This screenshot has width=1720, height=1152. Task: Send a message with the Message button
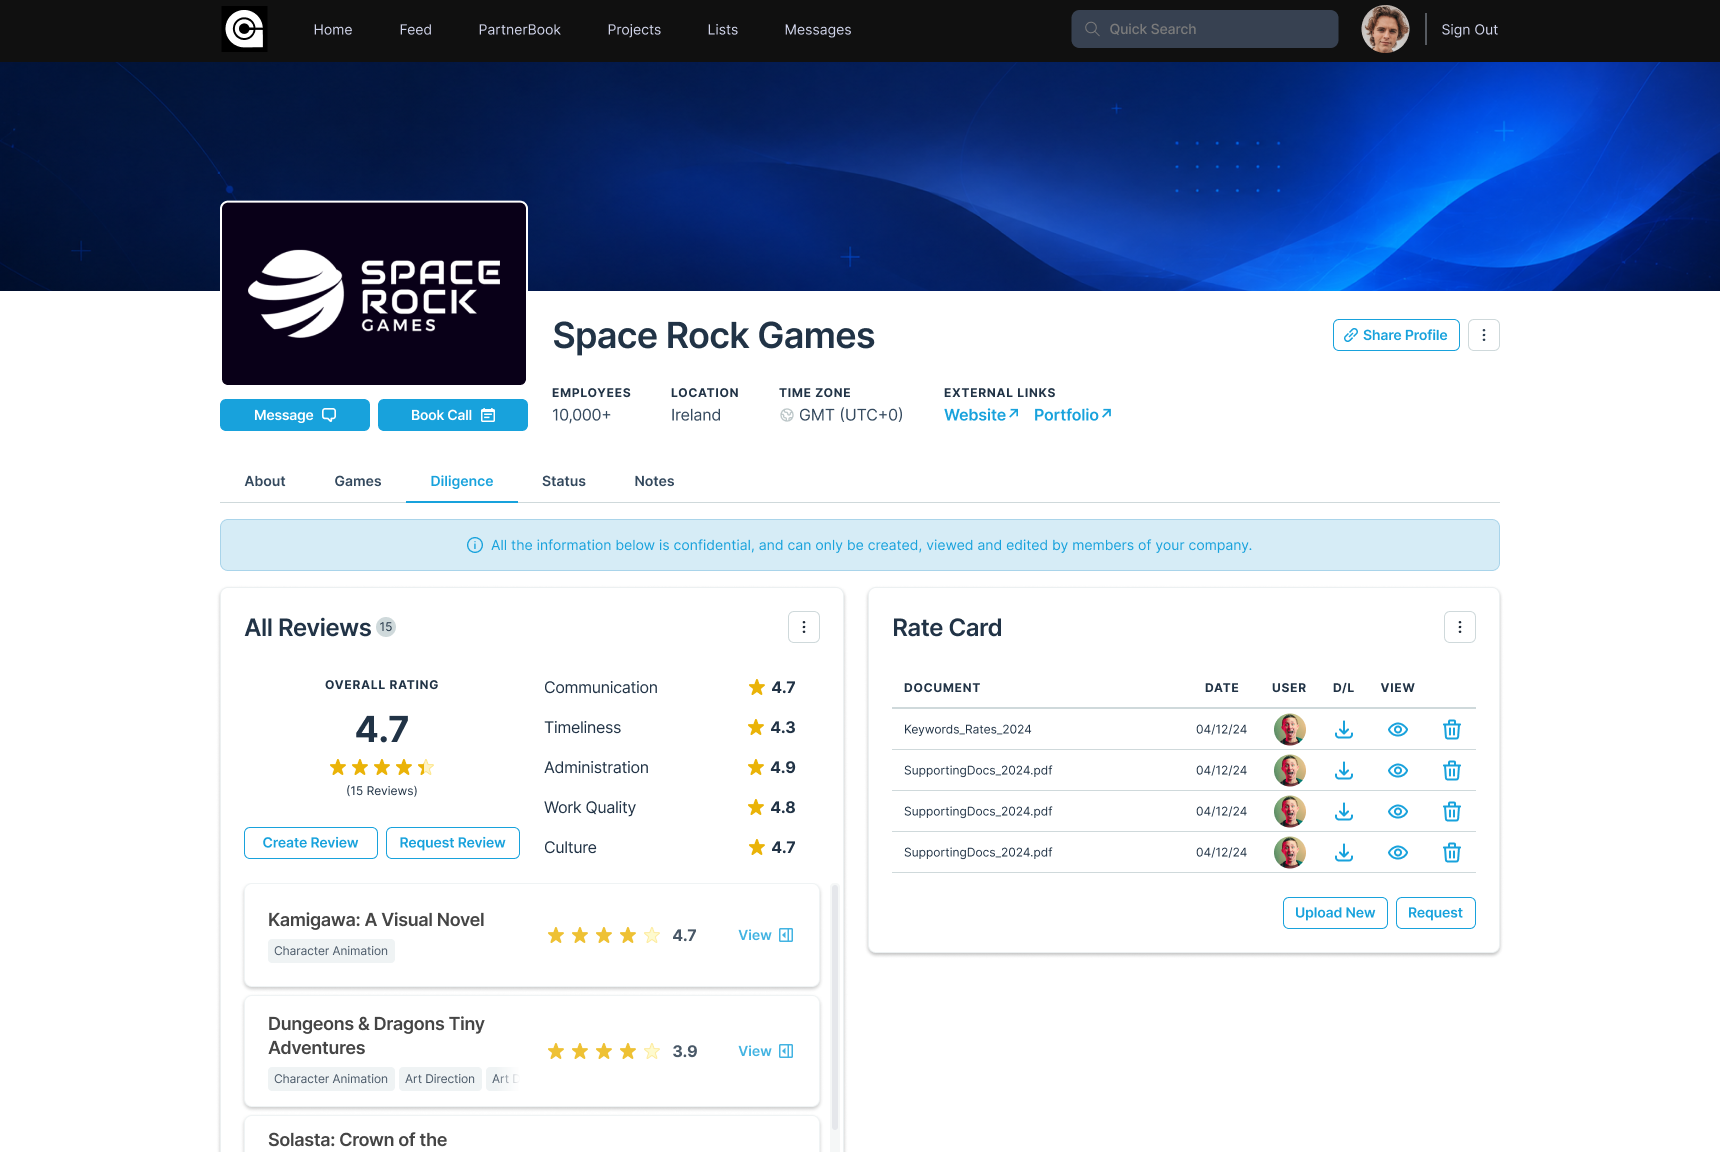(x=295, y=415)
